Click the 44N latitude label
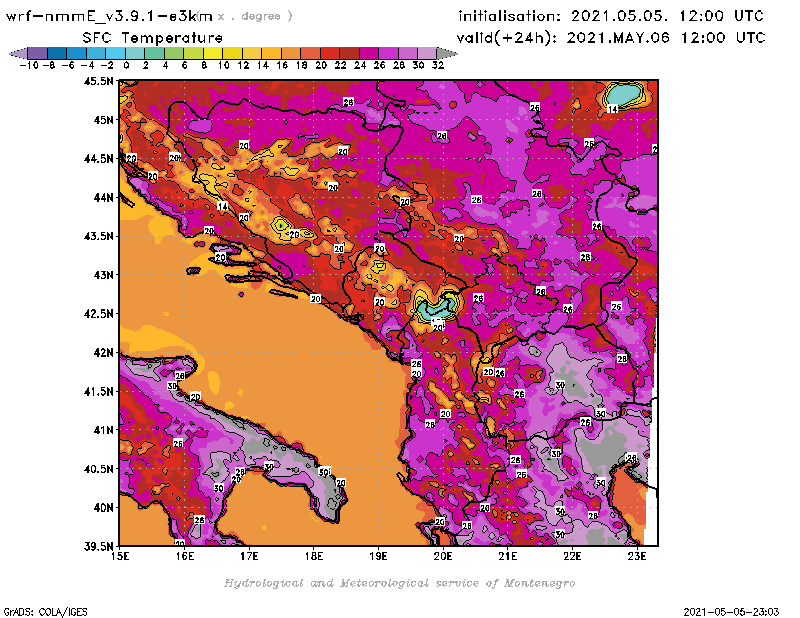800x618 pixels. pyautogui.click(x=103, y=197)
